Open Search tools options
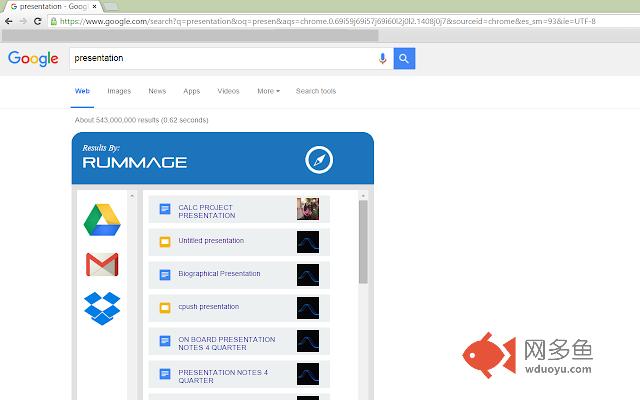Viewport: 640px width, 400px height. (x=316, y=91)
